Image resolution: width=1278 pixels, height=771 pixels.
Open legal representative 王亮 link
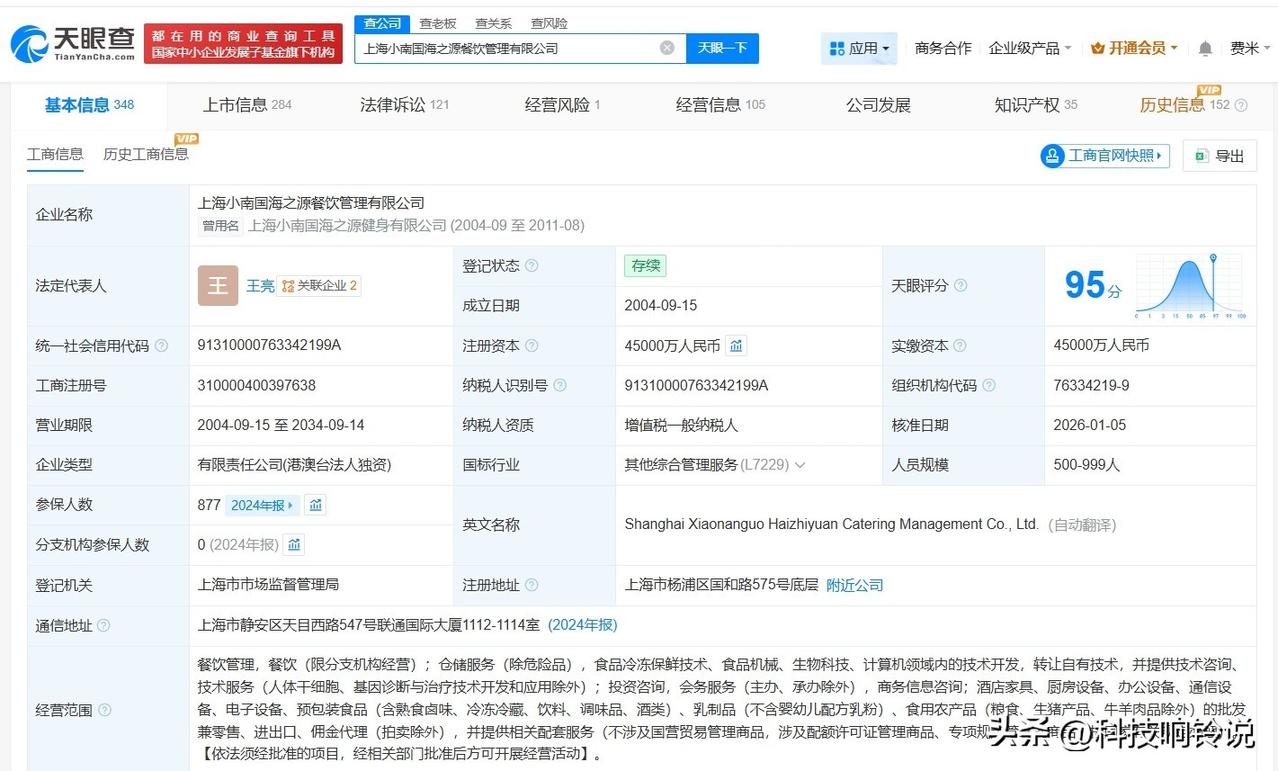tap(260, 286)
